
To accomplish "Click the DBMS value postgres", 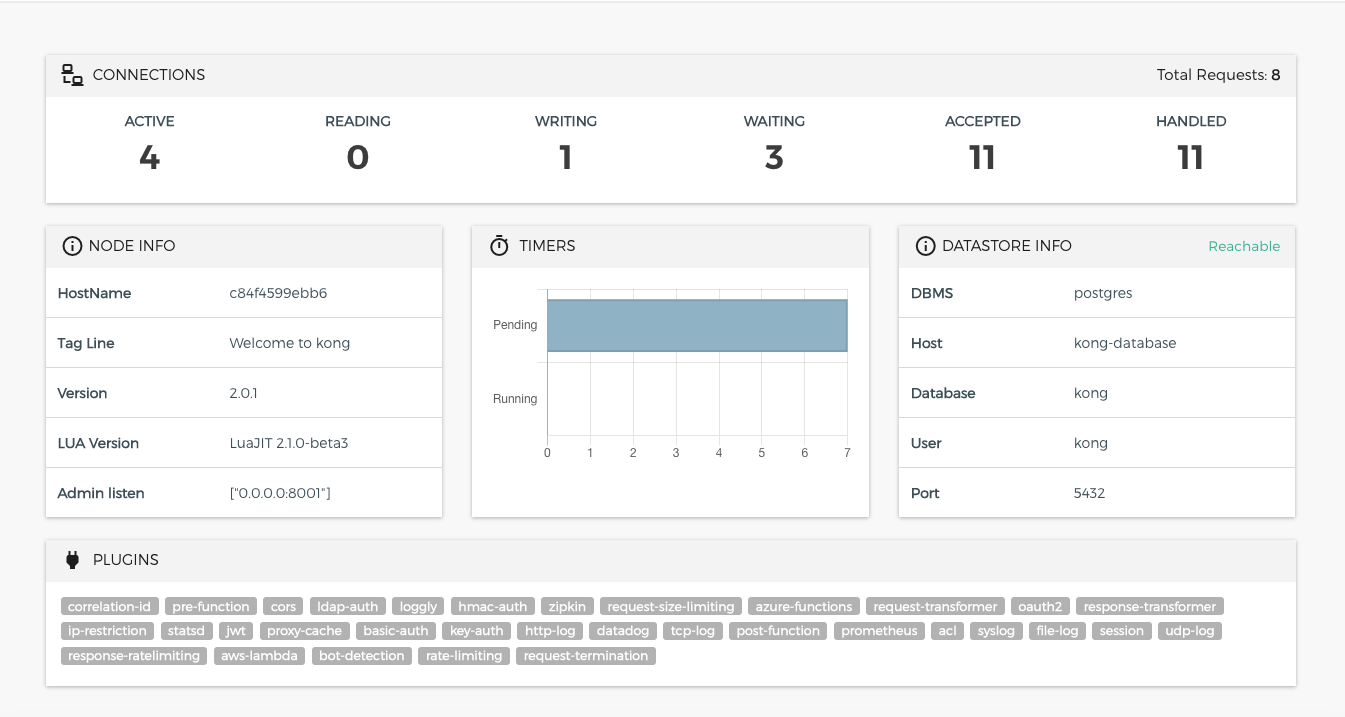I will tap(1103, 294).
